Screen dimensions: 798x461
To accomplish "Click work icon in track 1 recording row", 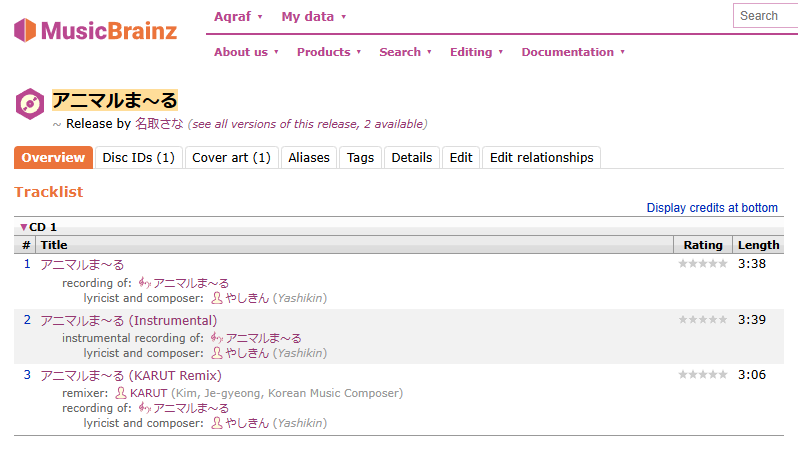I will tap(144, 283).
